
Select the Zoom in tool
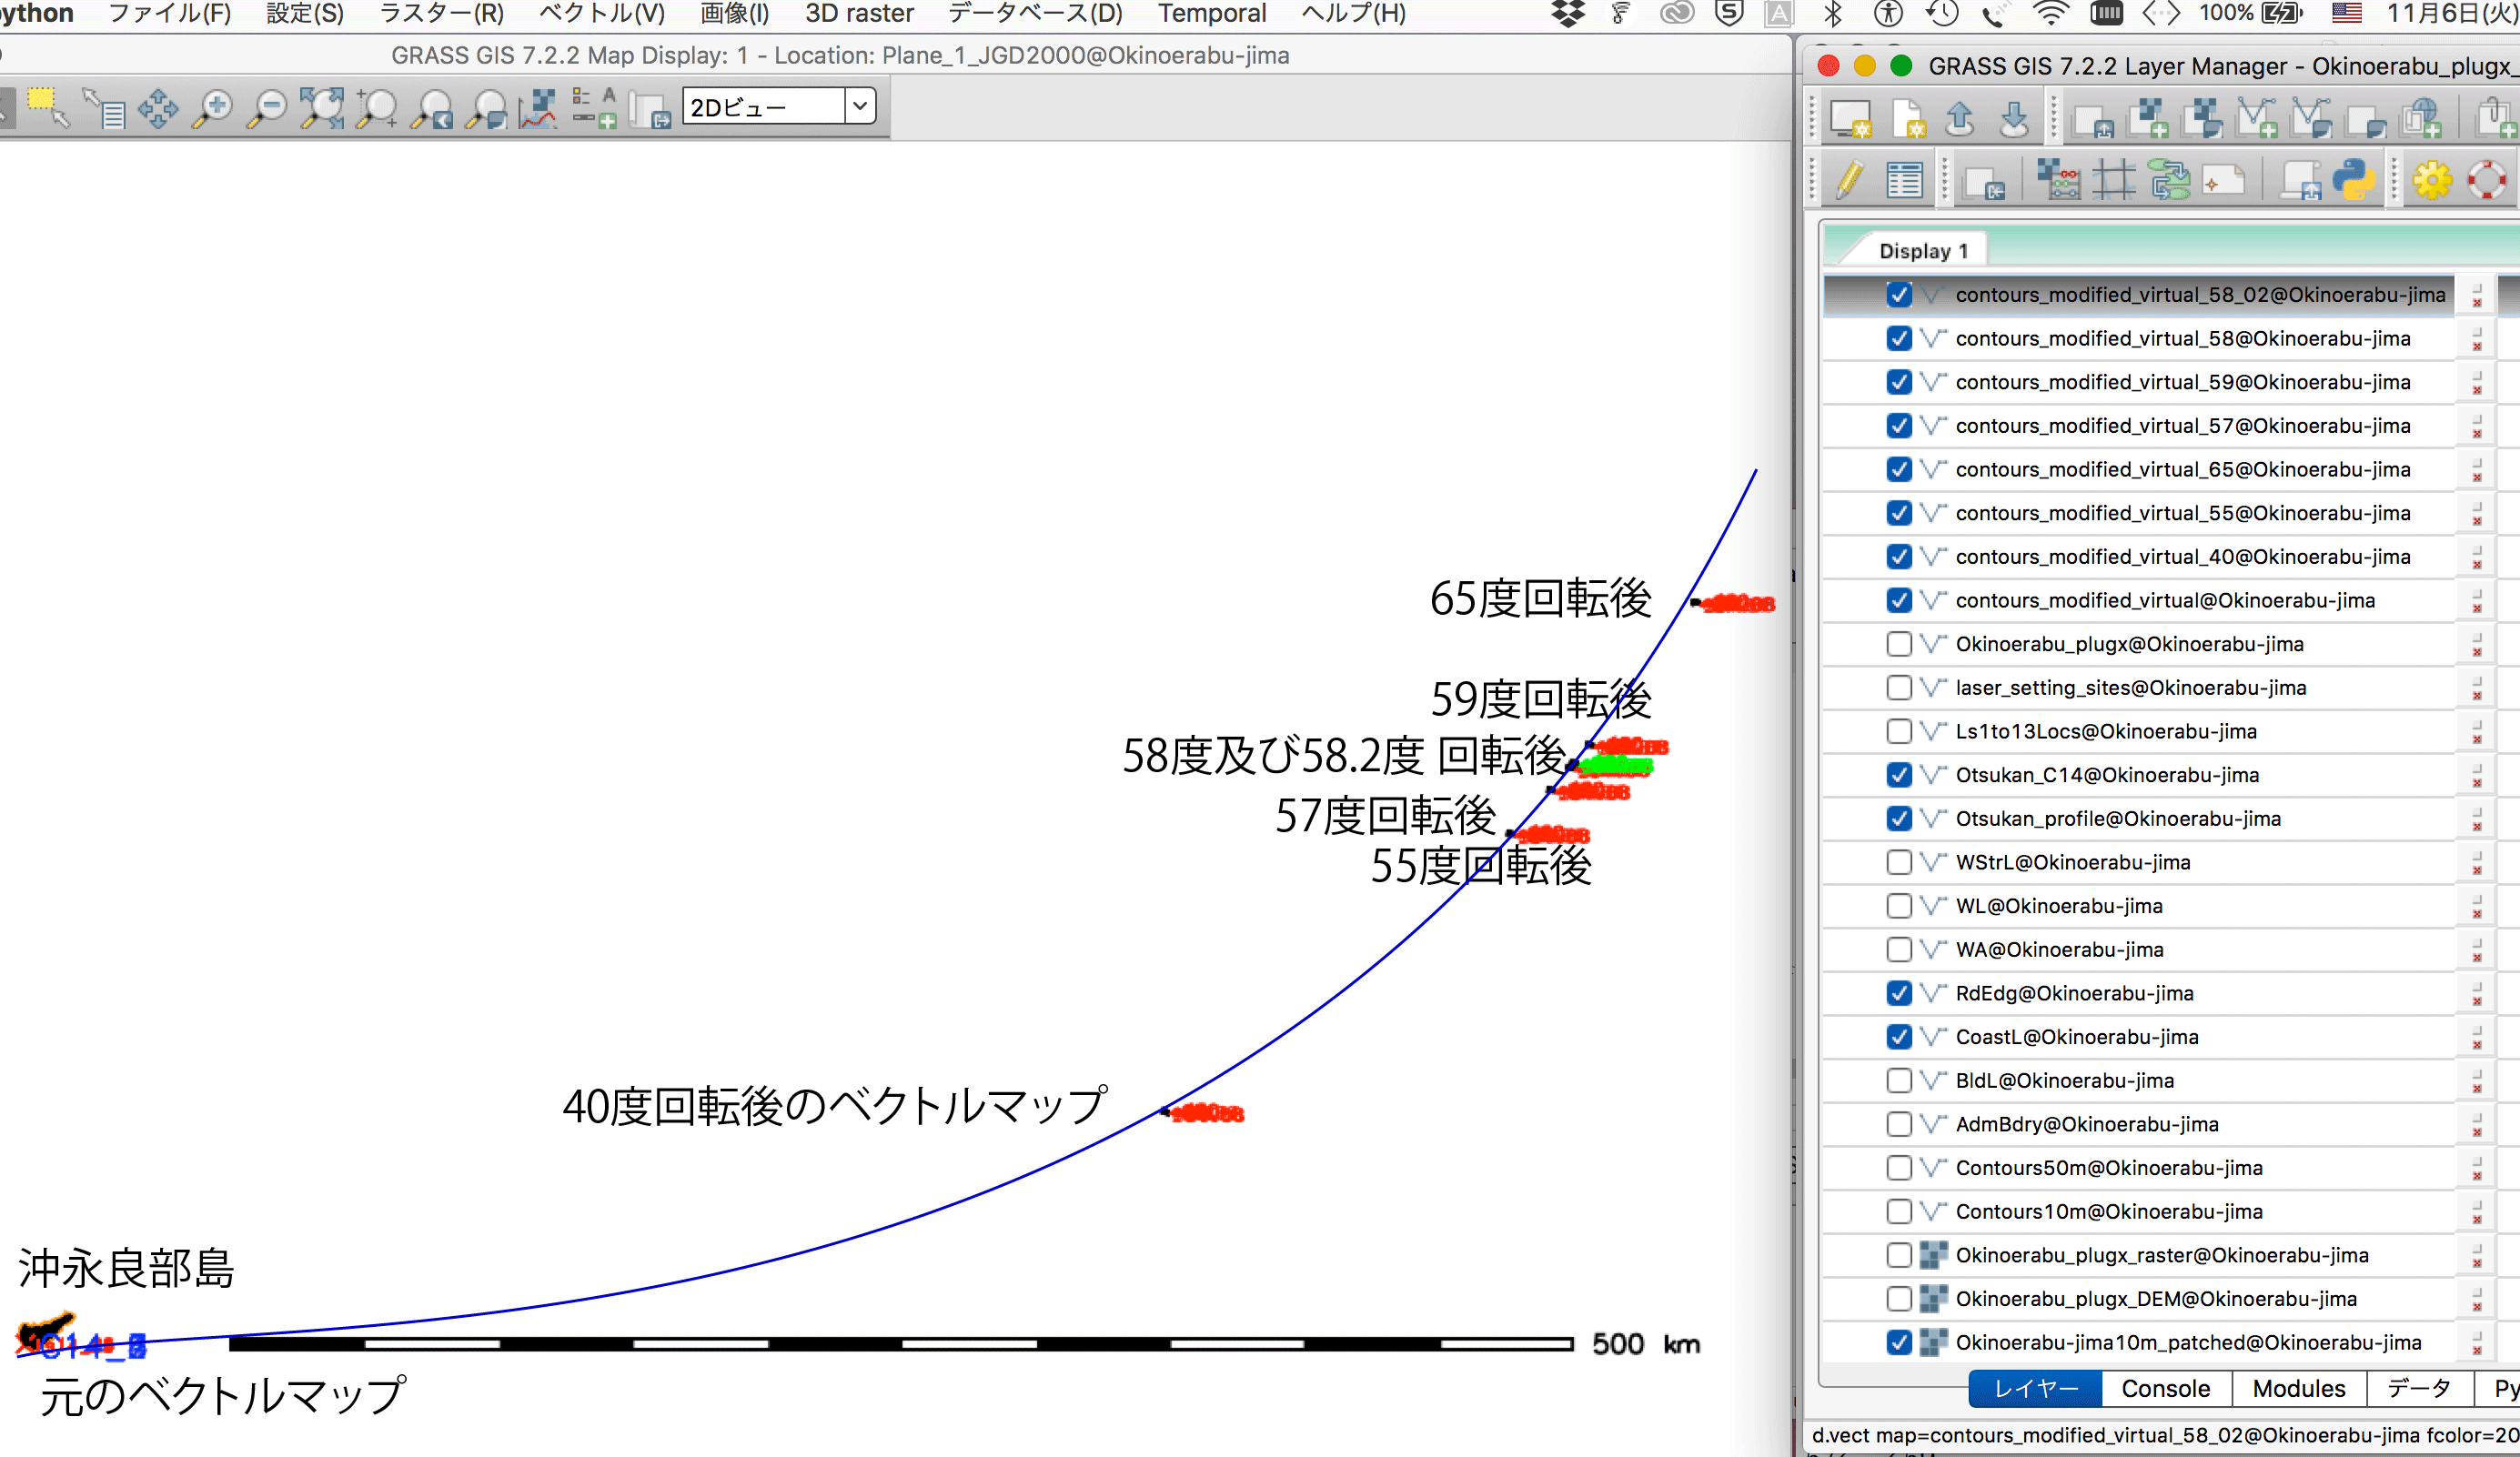point(213,108)
